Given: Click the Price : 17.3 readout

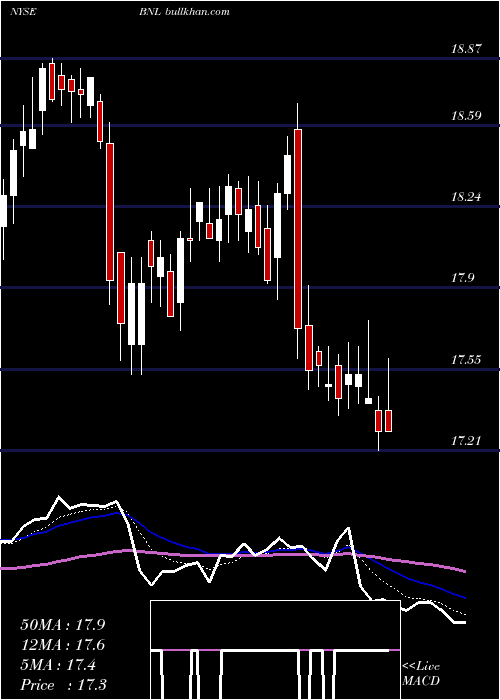Looking at the screenshot, I should point(63,685).
